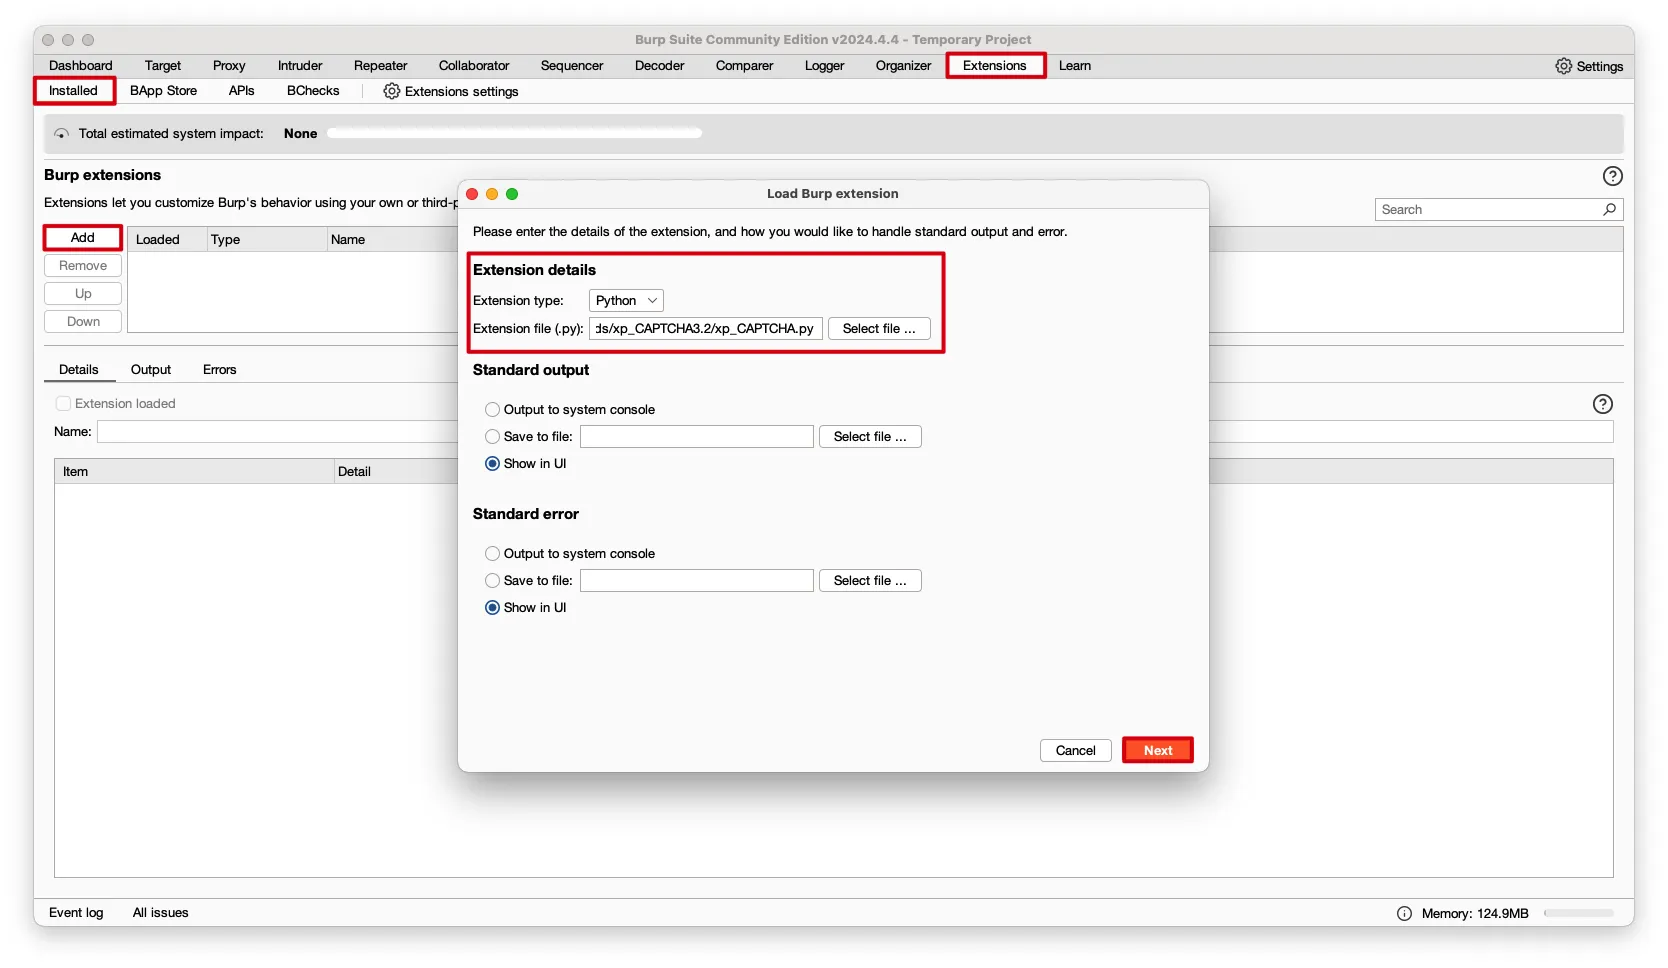Switch to the Proxy tab
Image resolution: width=1668 pixels, height=968 pixels.
pos(229,66)
